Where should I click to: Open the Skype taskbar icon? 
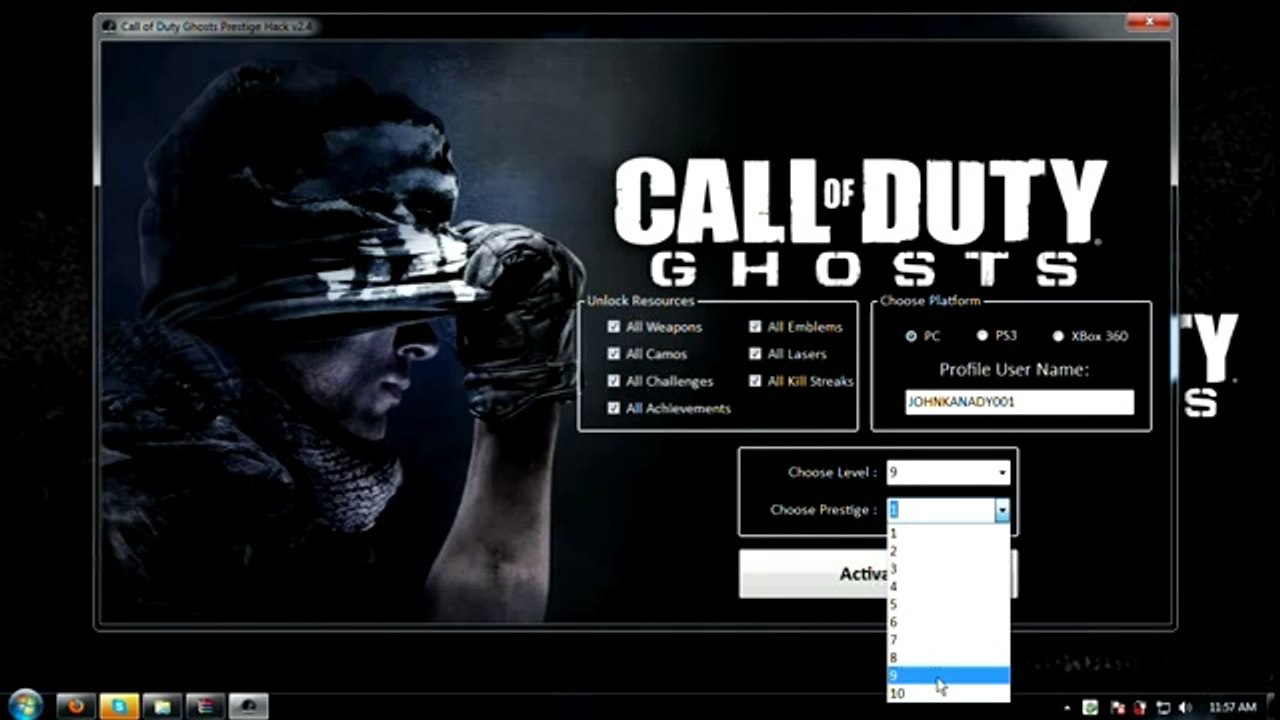click(119, 706)
